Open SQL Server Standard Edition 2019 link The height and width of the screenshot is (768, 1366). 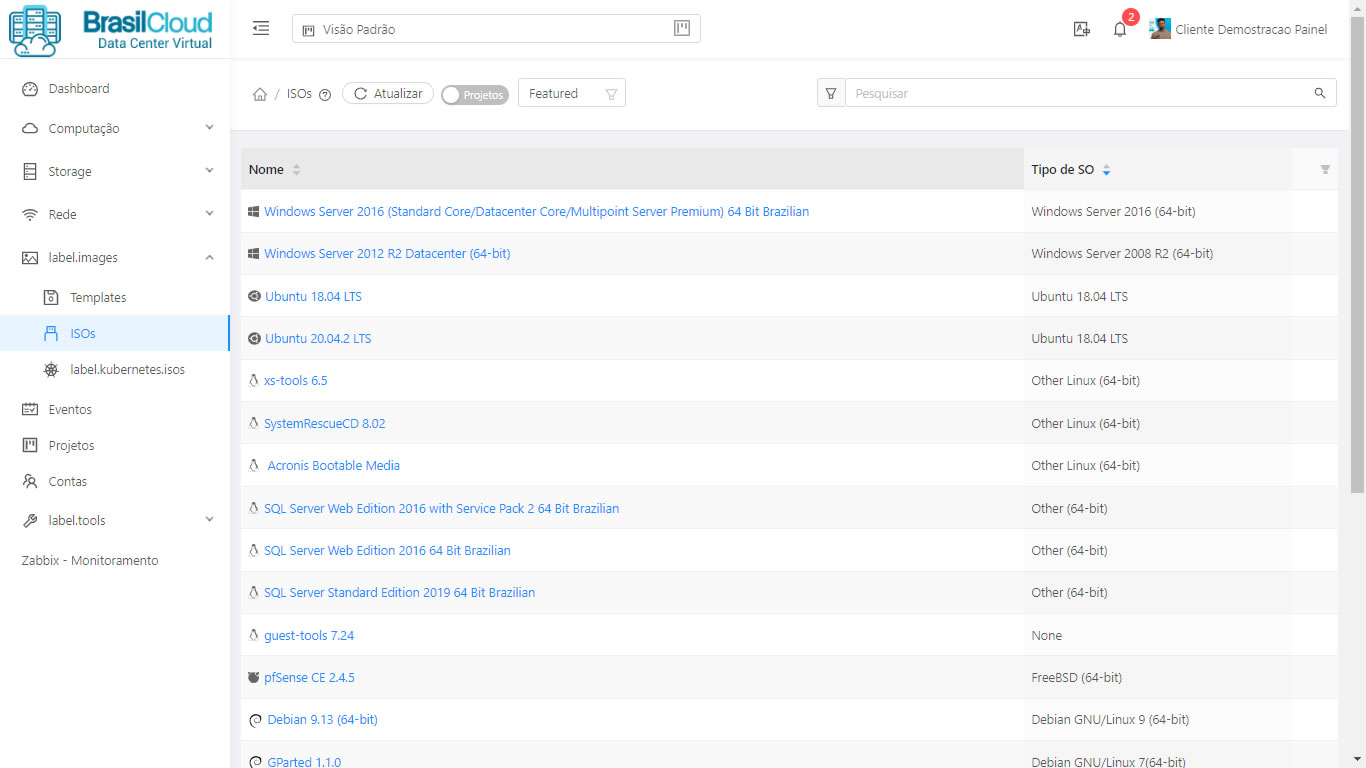tap(399, 592)
